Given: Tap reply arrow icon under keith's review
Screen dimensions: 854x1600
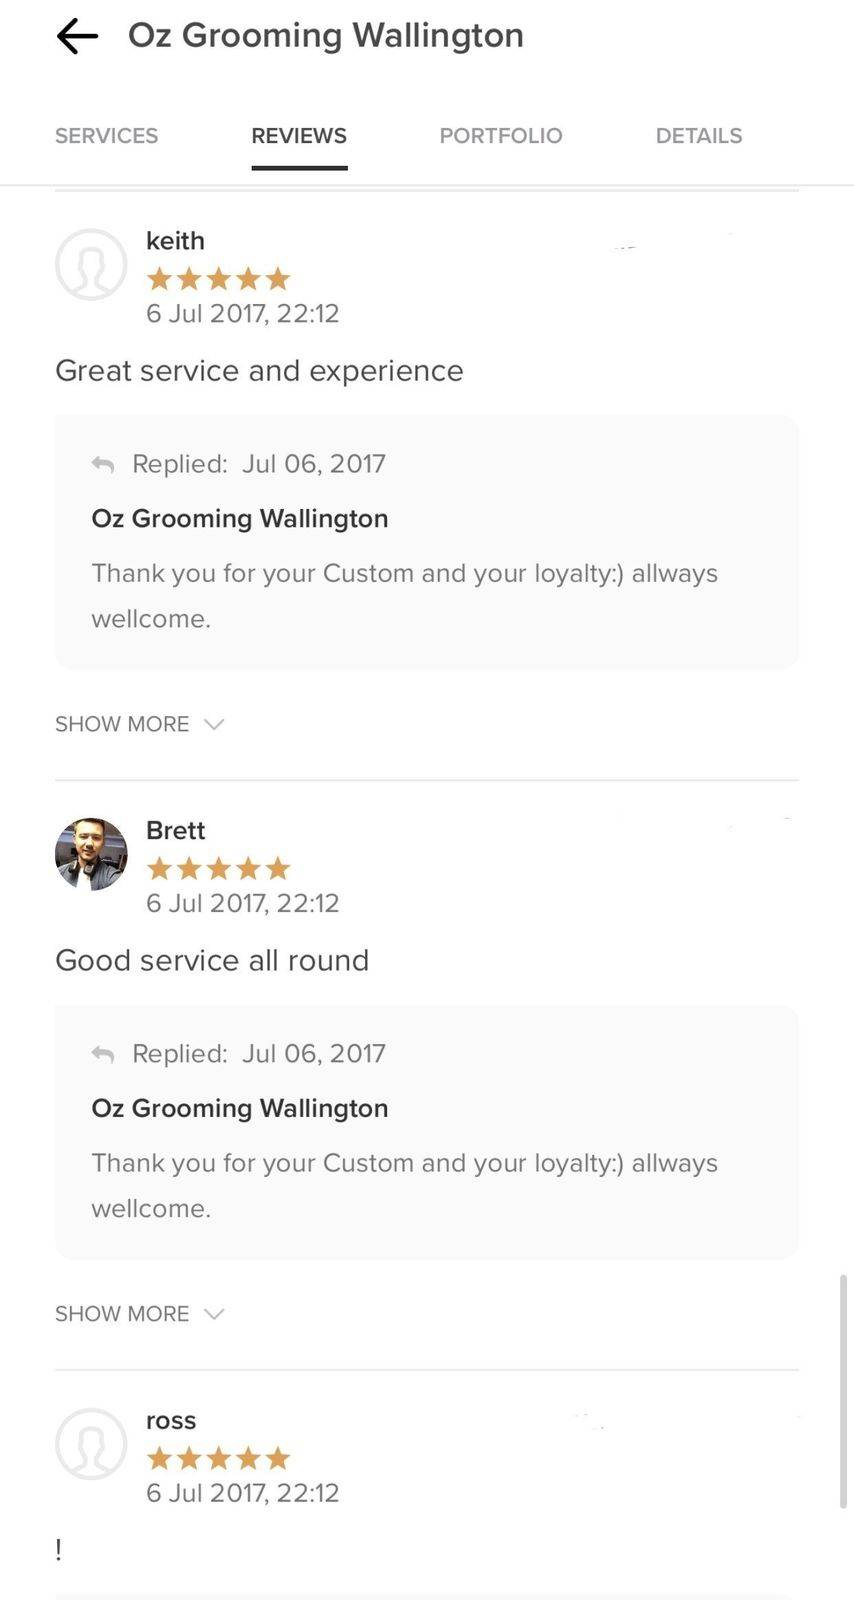Looking at the screenshot, I should (x=103, y=464).
